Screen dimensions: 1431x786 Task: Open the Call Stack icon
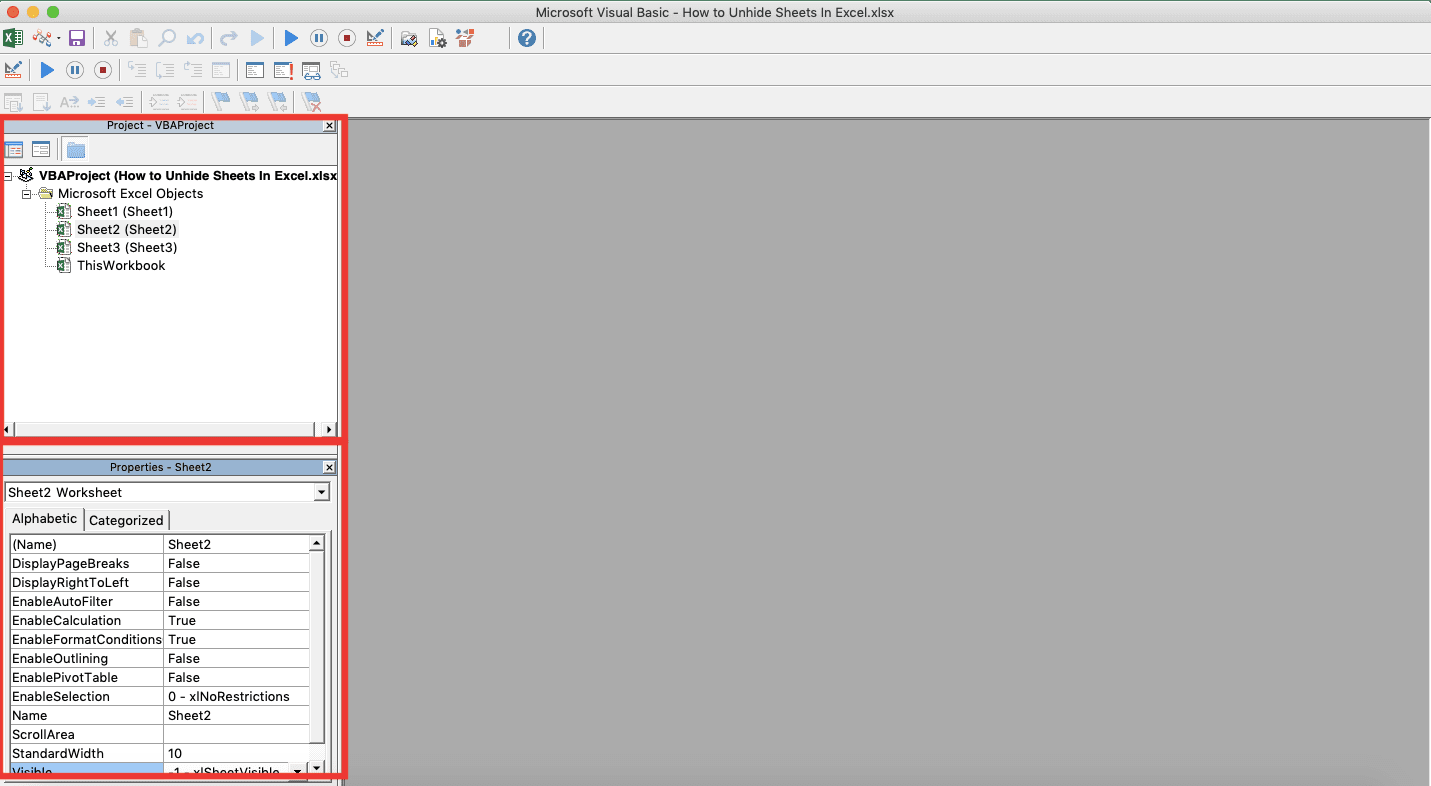click(339, 70)
